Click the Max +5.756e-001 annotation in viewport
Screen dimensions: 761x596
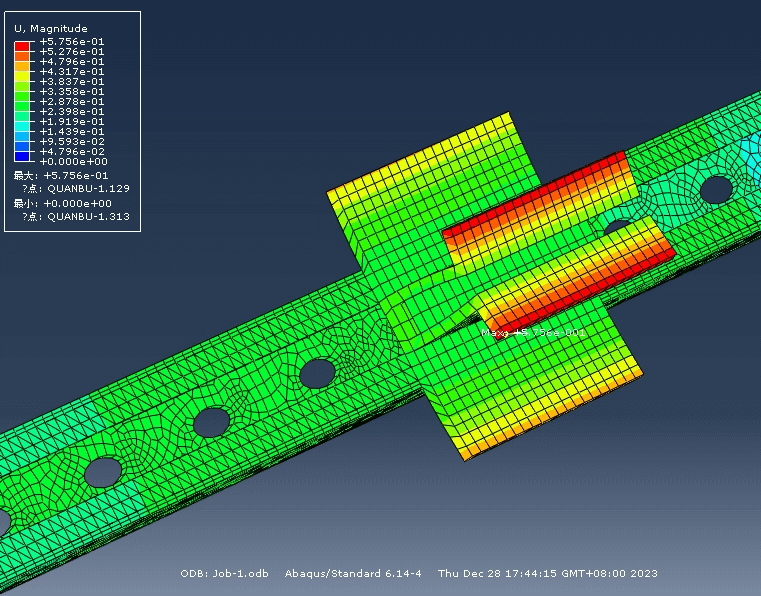tap(533, 332)
